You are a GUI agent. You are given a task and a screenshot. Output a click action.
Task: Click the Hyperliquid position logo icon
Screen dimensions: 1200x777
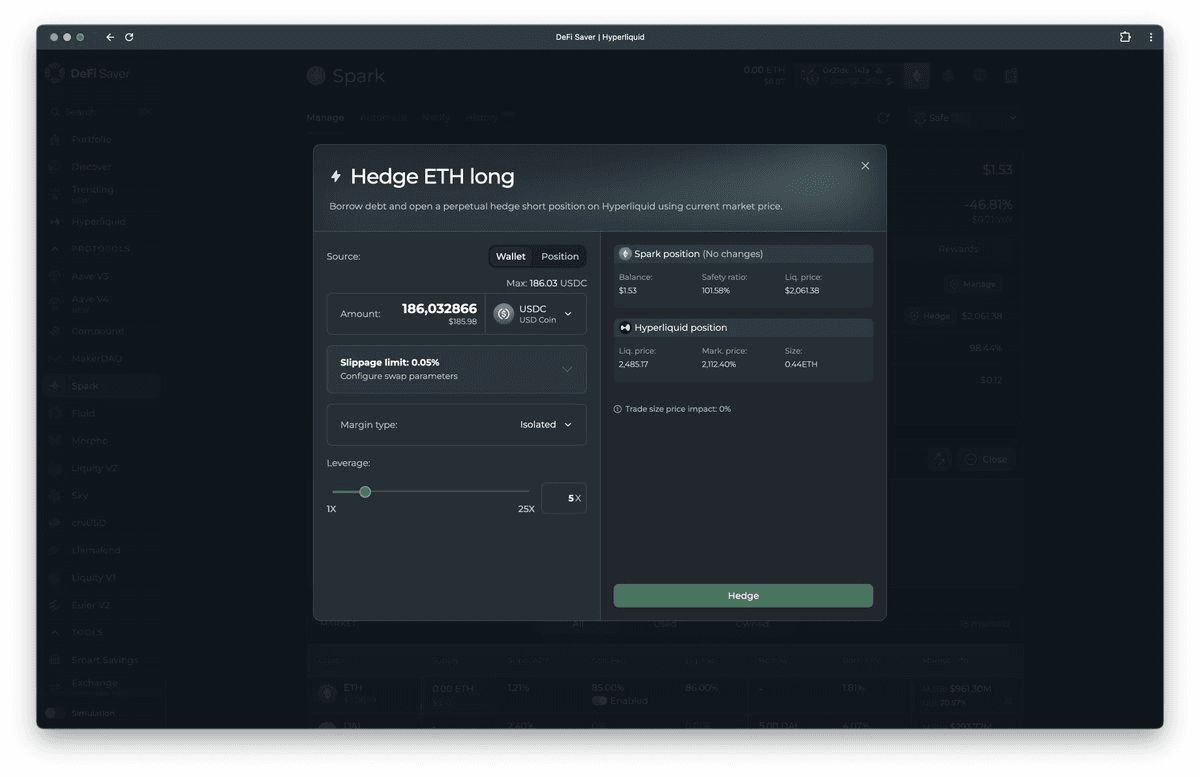pyautogui.click(x=625, y=327)
